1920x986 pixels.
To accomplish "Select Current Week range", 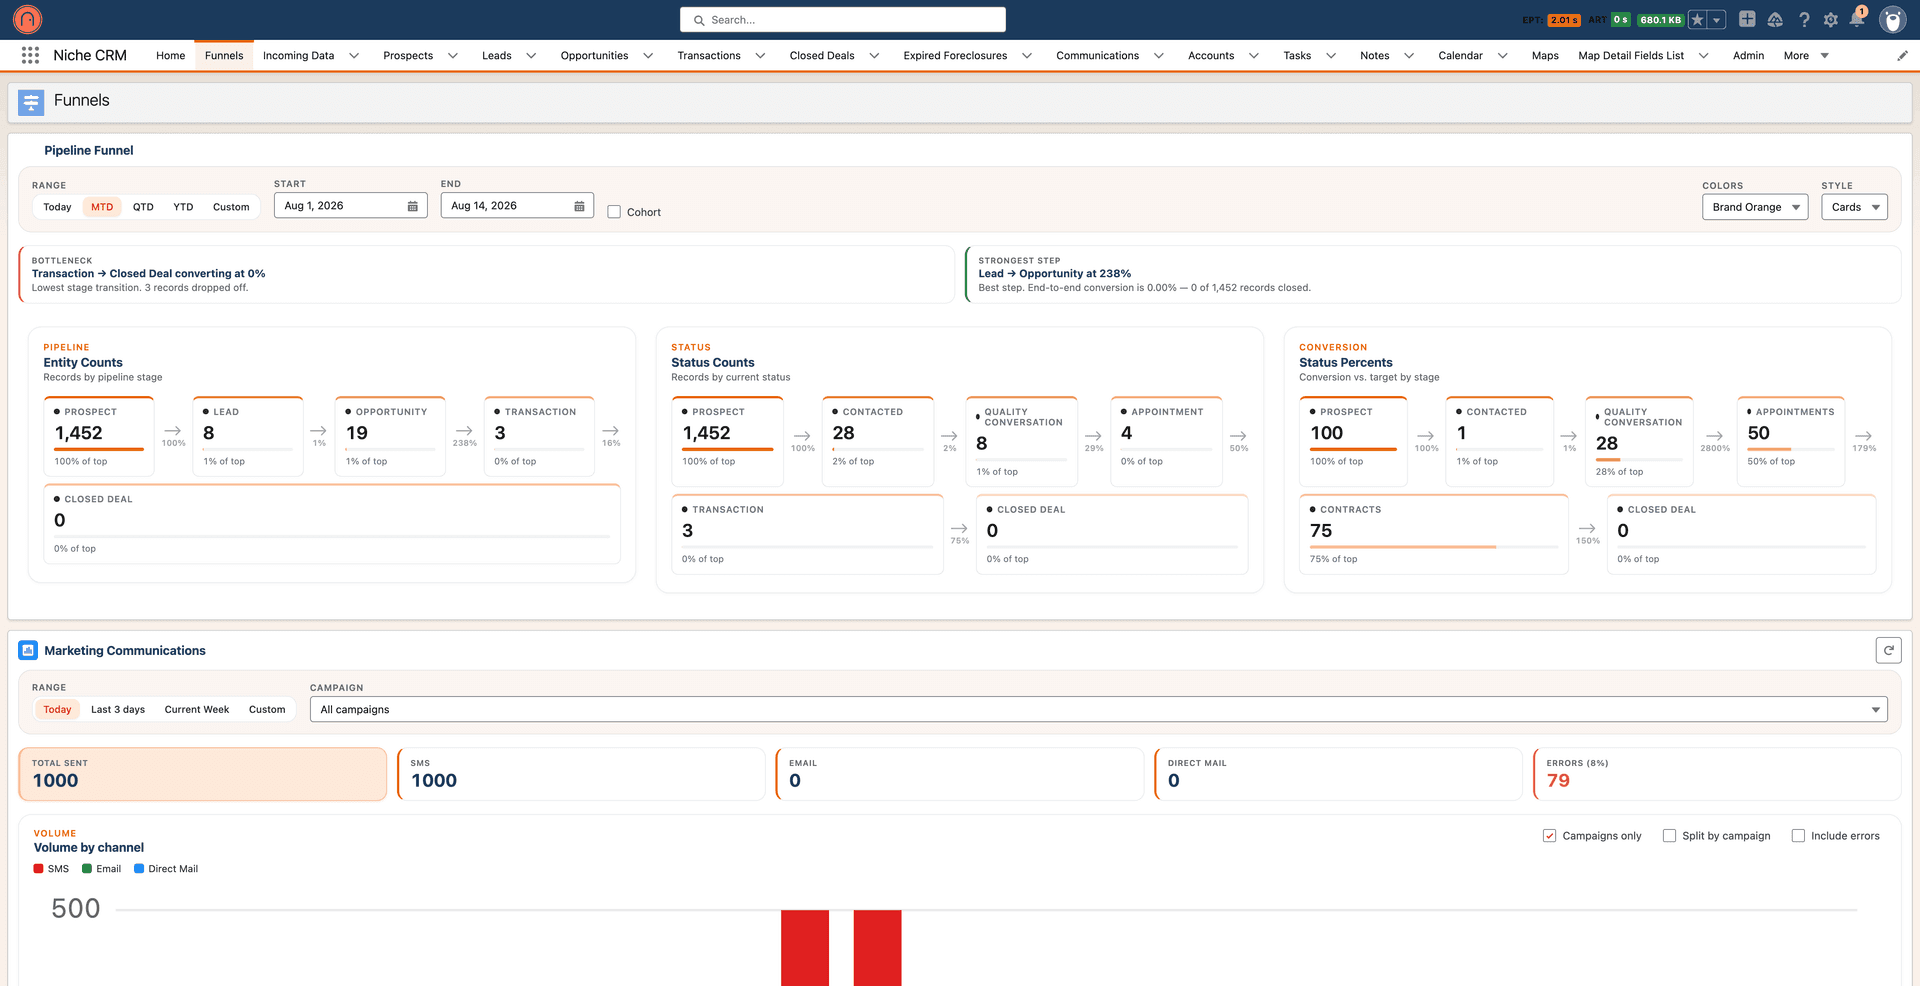I will (197, 710).
